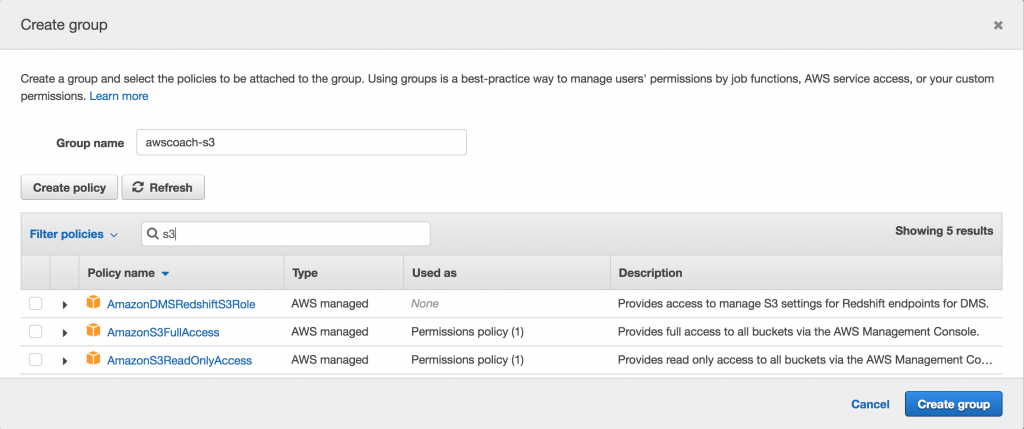Image resolution: width=1024 pixels, height=429 pixels.
Task: Click the AmazonS3ReadOnlyAccess policy box icon
Action: click(93, 358)
